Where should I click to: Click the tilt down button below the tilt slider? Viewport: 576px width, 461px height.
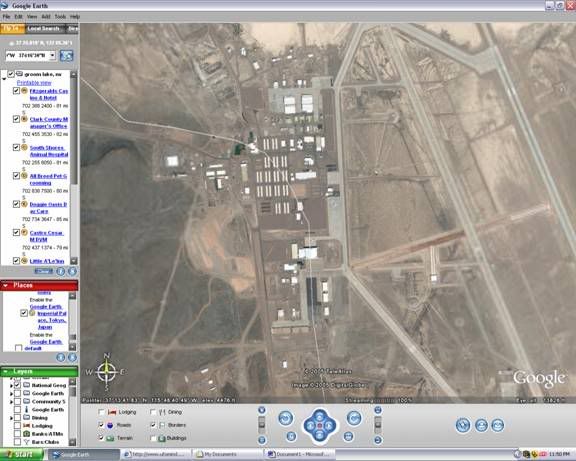(378, 440)
